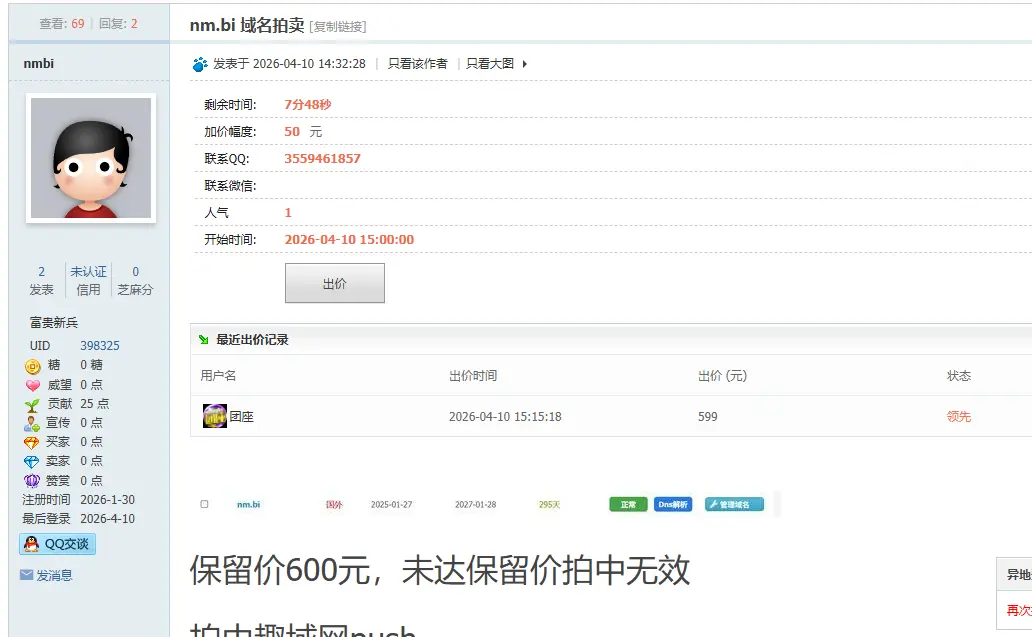Click the 发表 post count link
The width and height of the screenshot is (1032, 637).
point(41,280)
